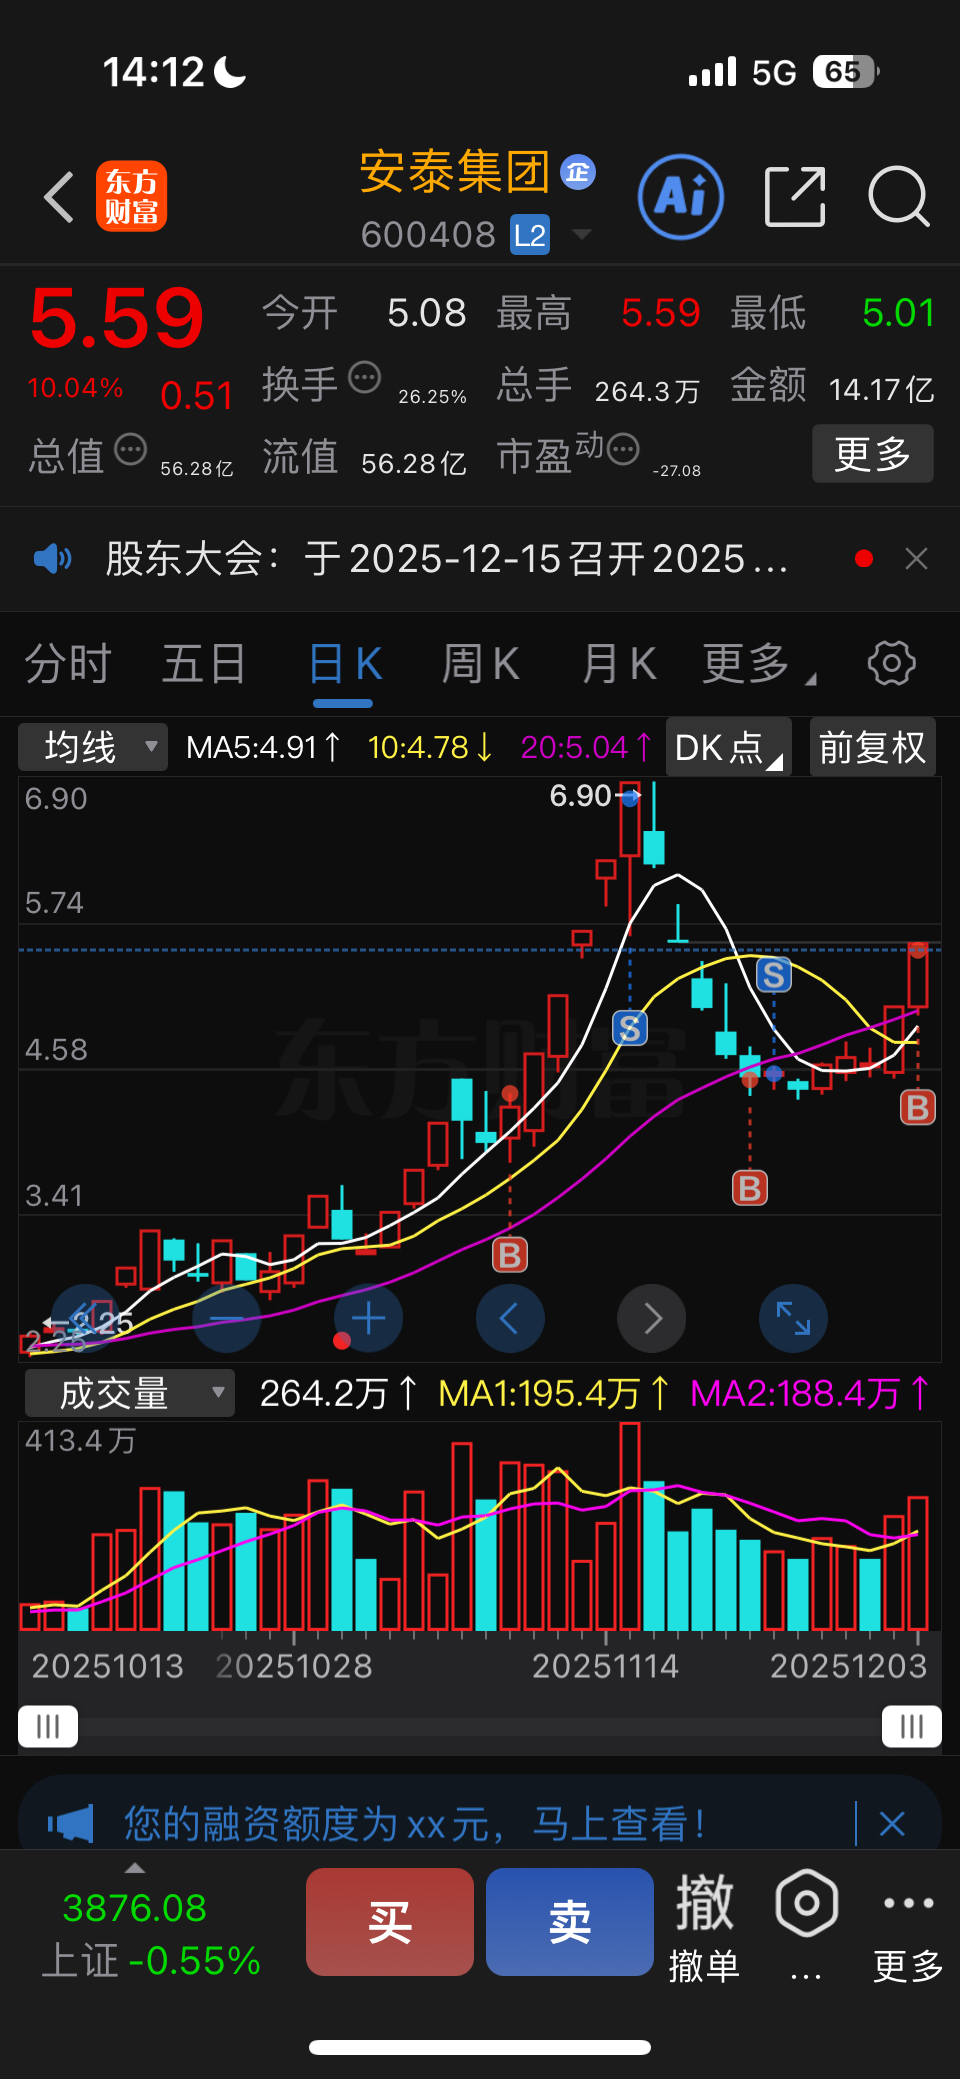Tap MA1:195.4万 volume average label
The height and width of the screenshot is (2079, 960).
pyautogui.click(x=555, y=1393)
